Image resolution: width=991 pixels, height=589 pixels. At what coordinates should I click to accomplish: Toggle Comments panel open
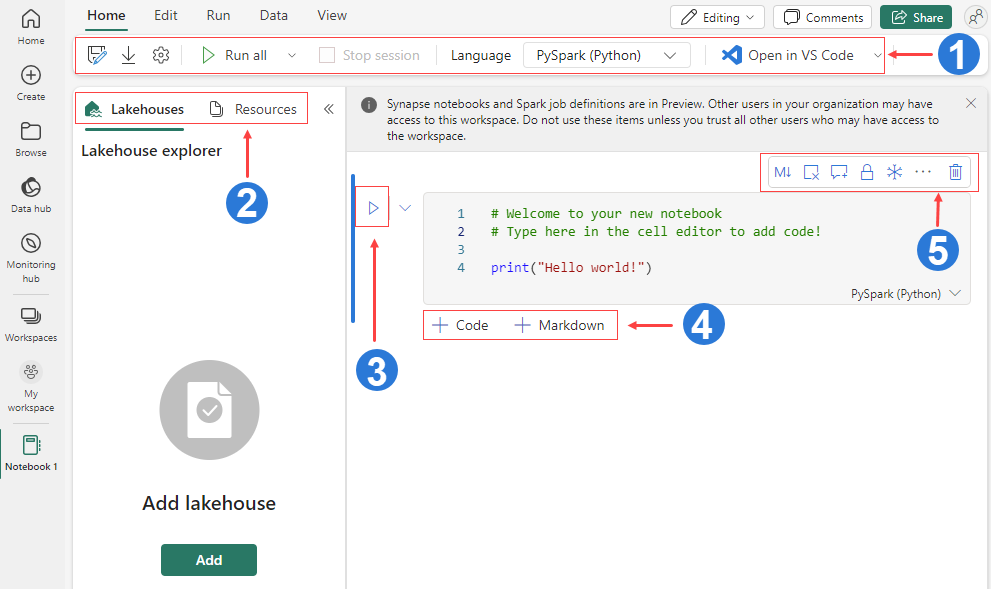[822, 16]
